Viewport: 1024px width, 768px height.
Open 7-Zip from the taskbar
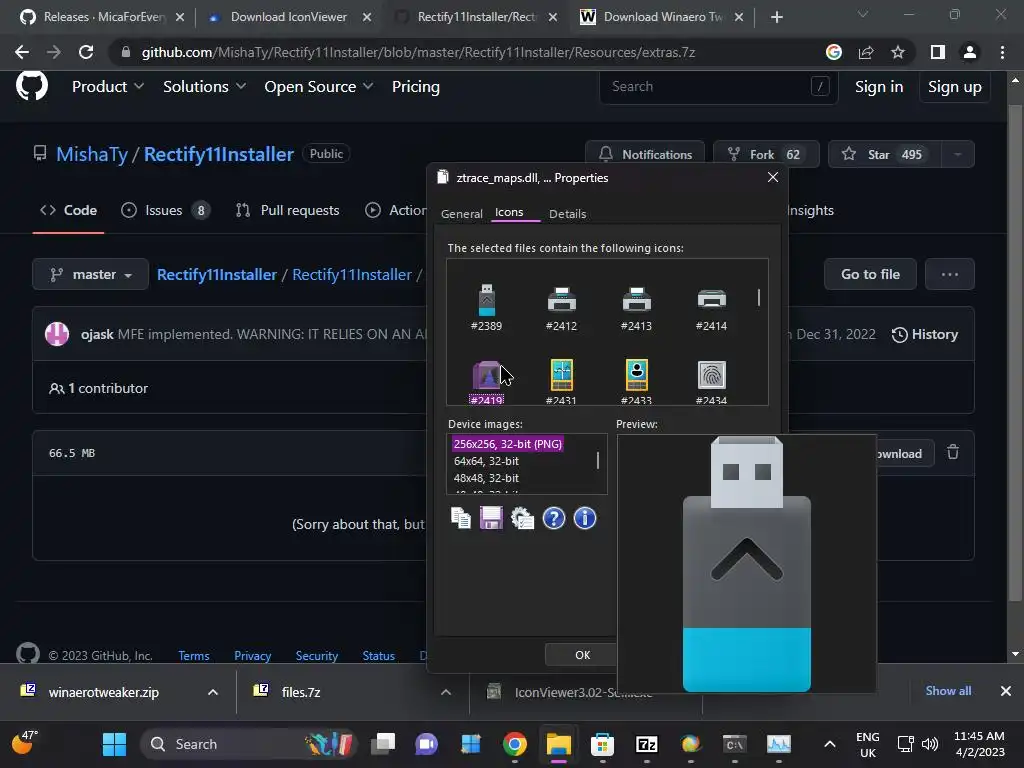pos(647,744)
